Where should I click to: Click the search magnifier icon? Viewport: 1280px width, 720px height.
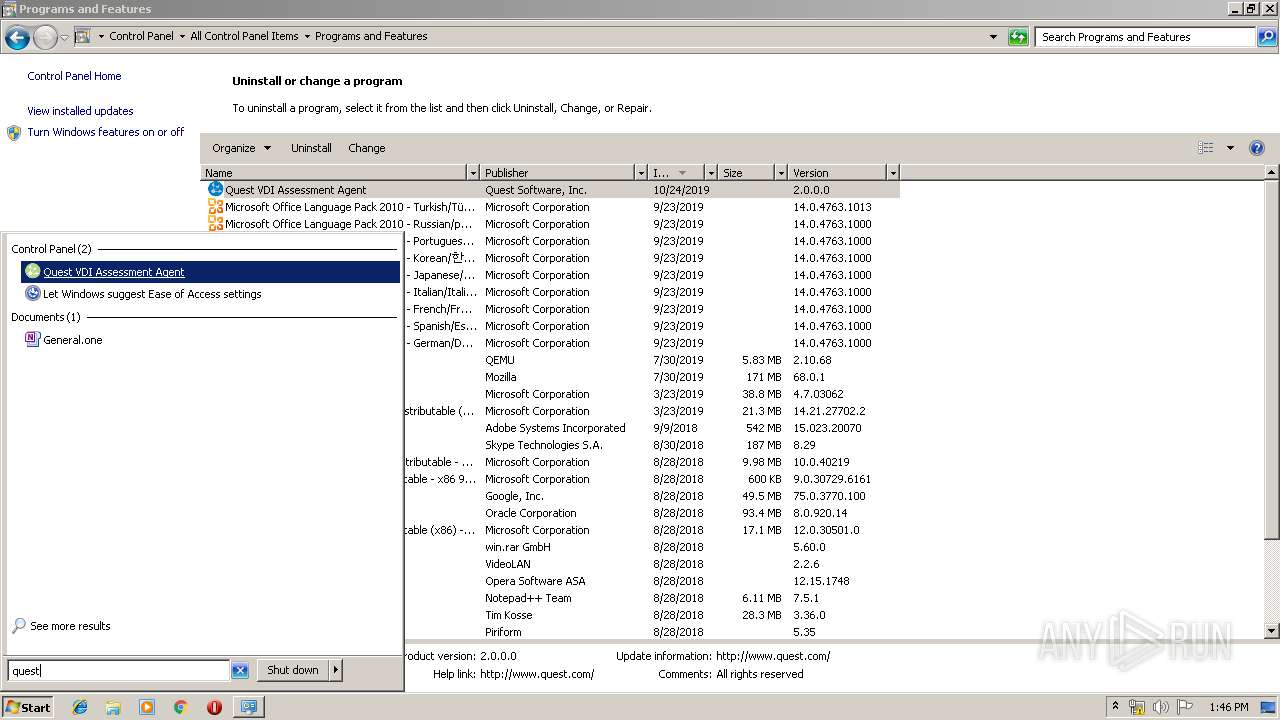click(x=1266, y=37)
